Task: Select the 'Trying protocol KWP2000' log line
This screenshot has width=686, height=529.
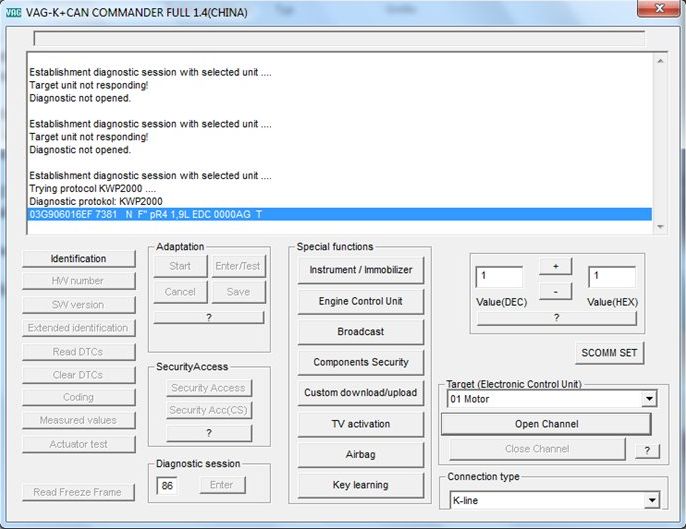Action: [x=92, y=189]
